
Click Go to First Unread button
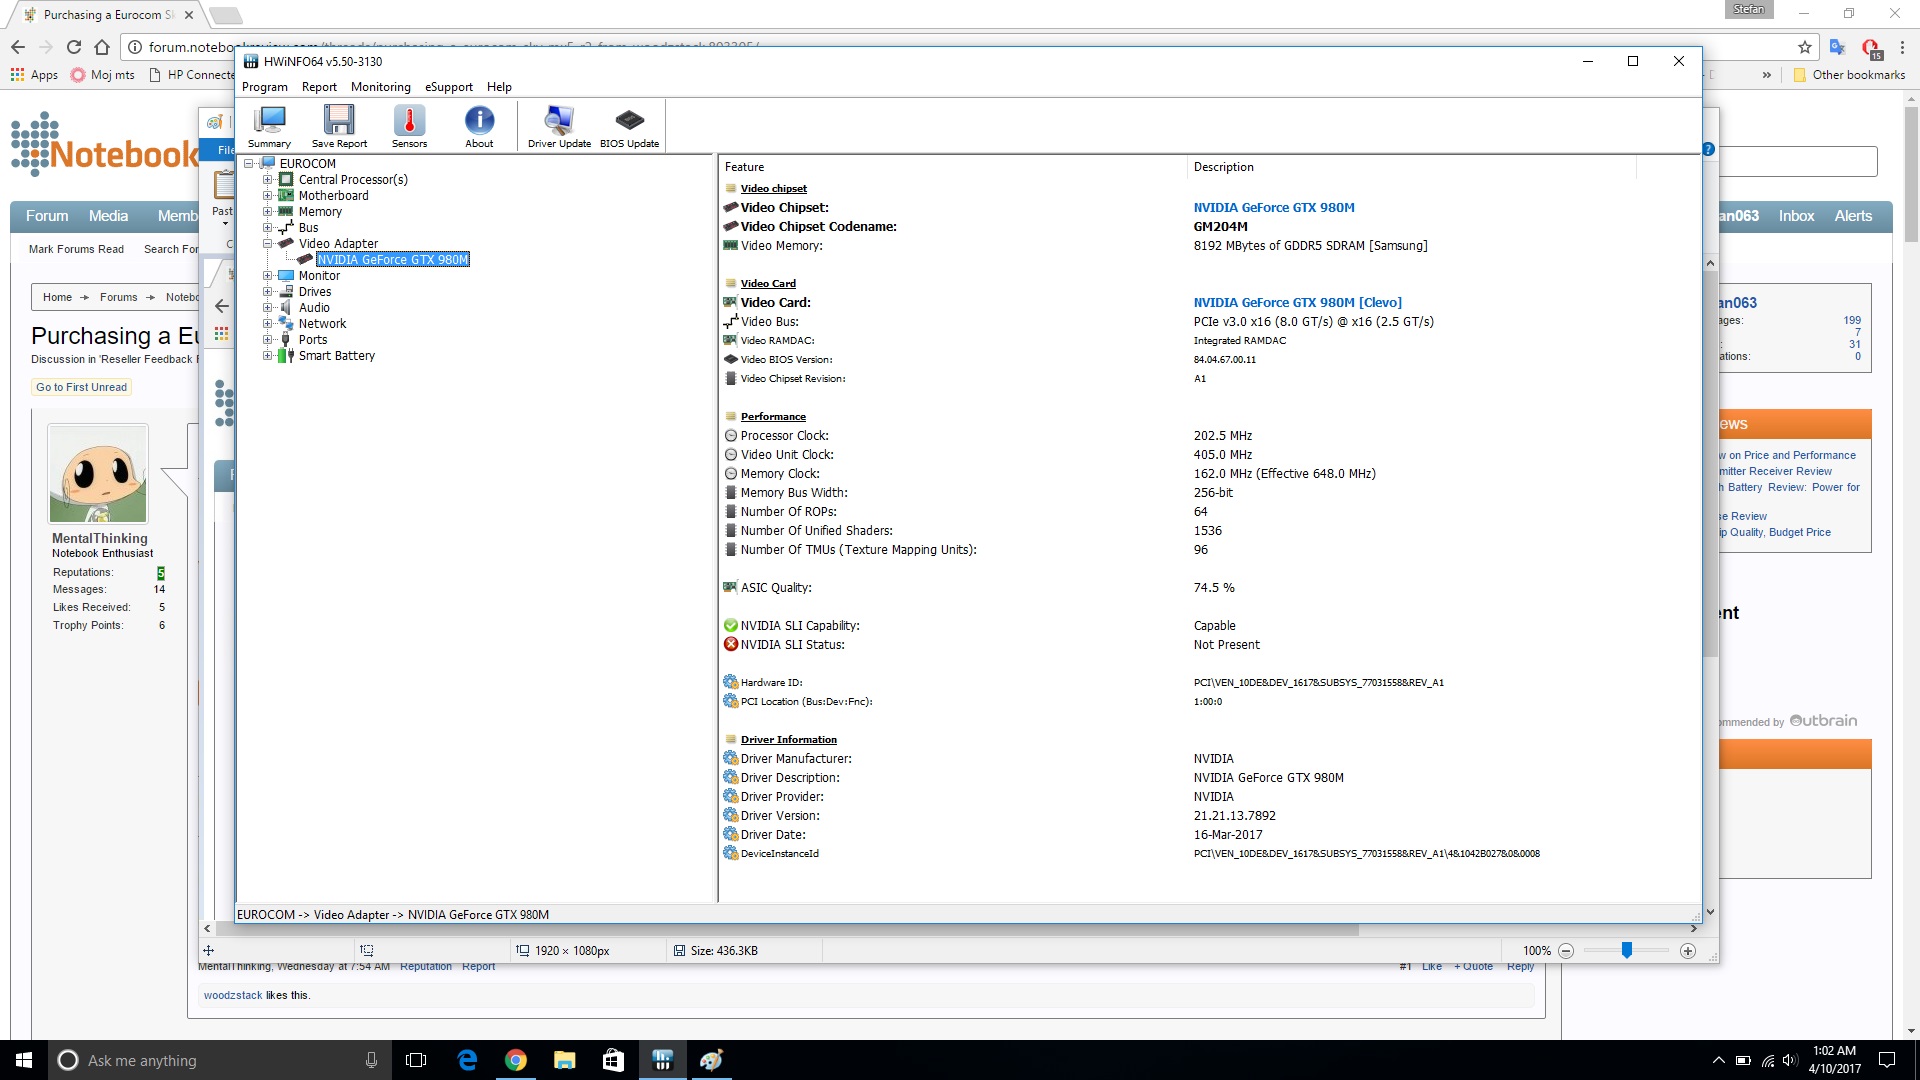click(x=81, y=388)
